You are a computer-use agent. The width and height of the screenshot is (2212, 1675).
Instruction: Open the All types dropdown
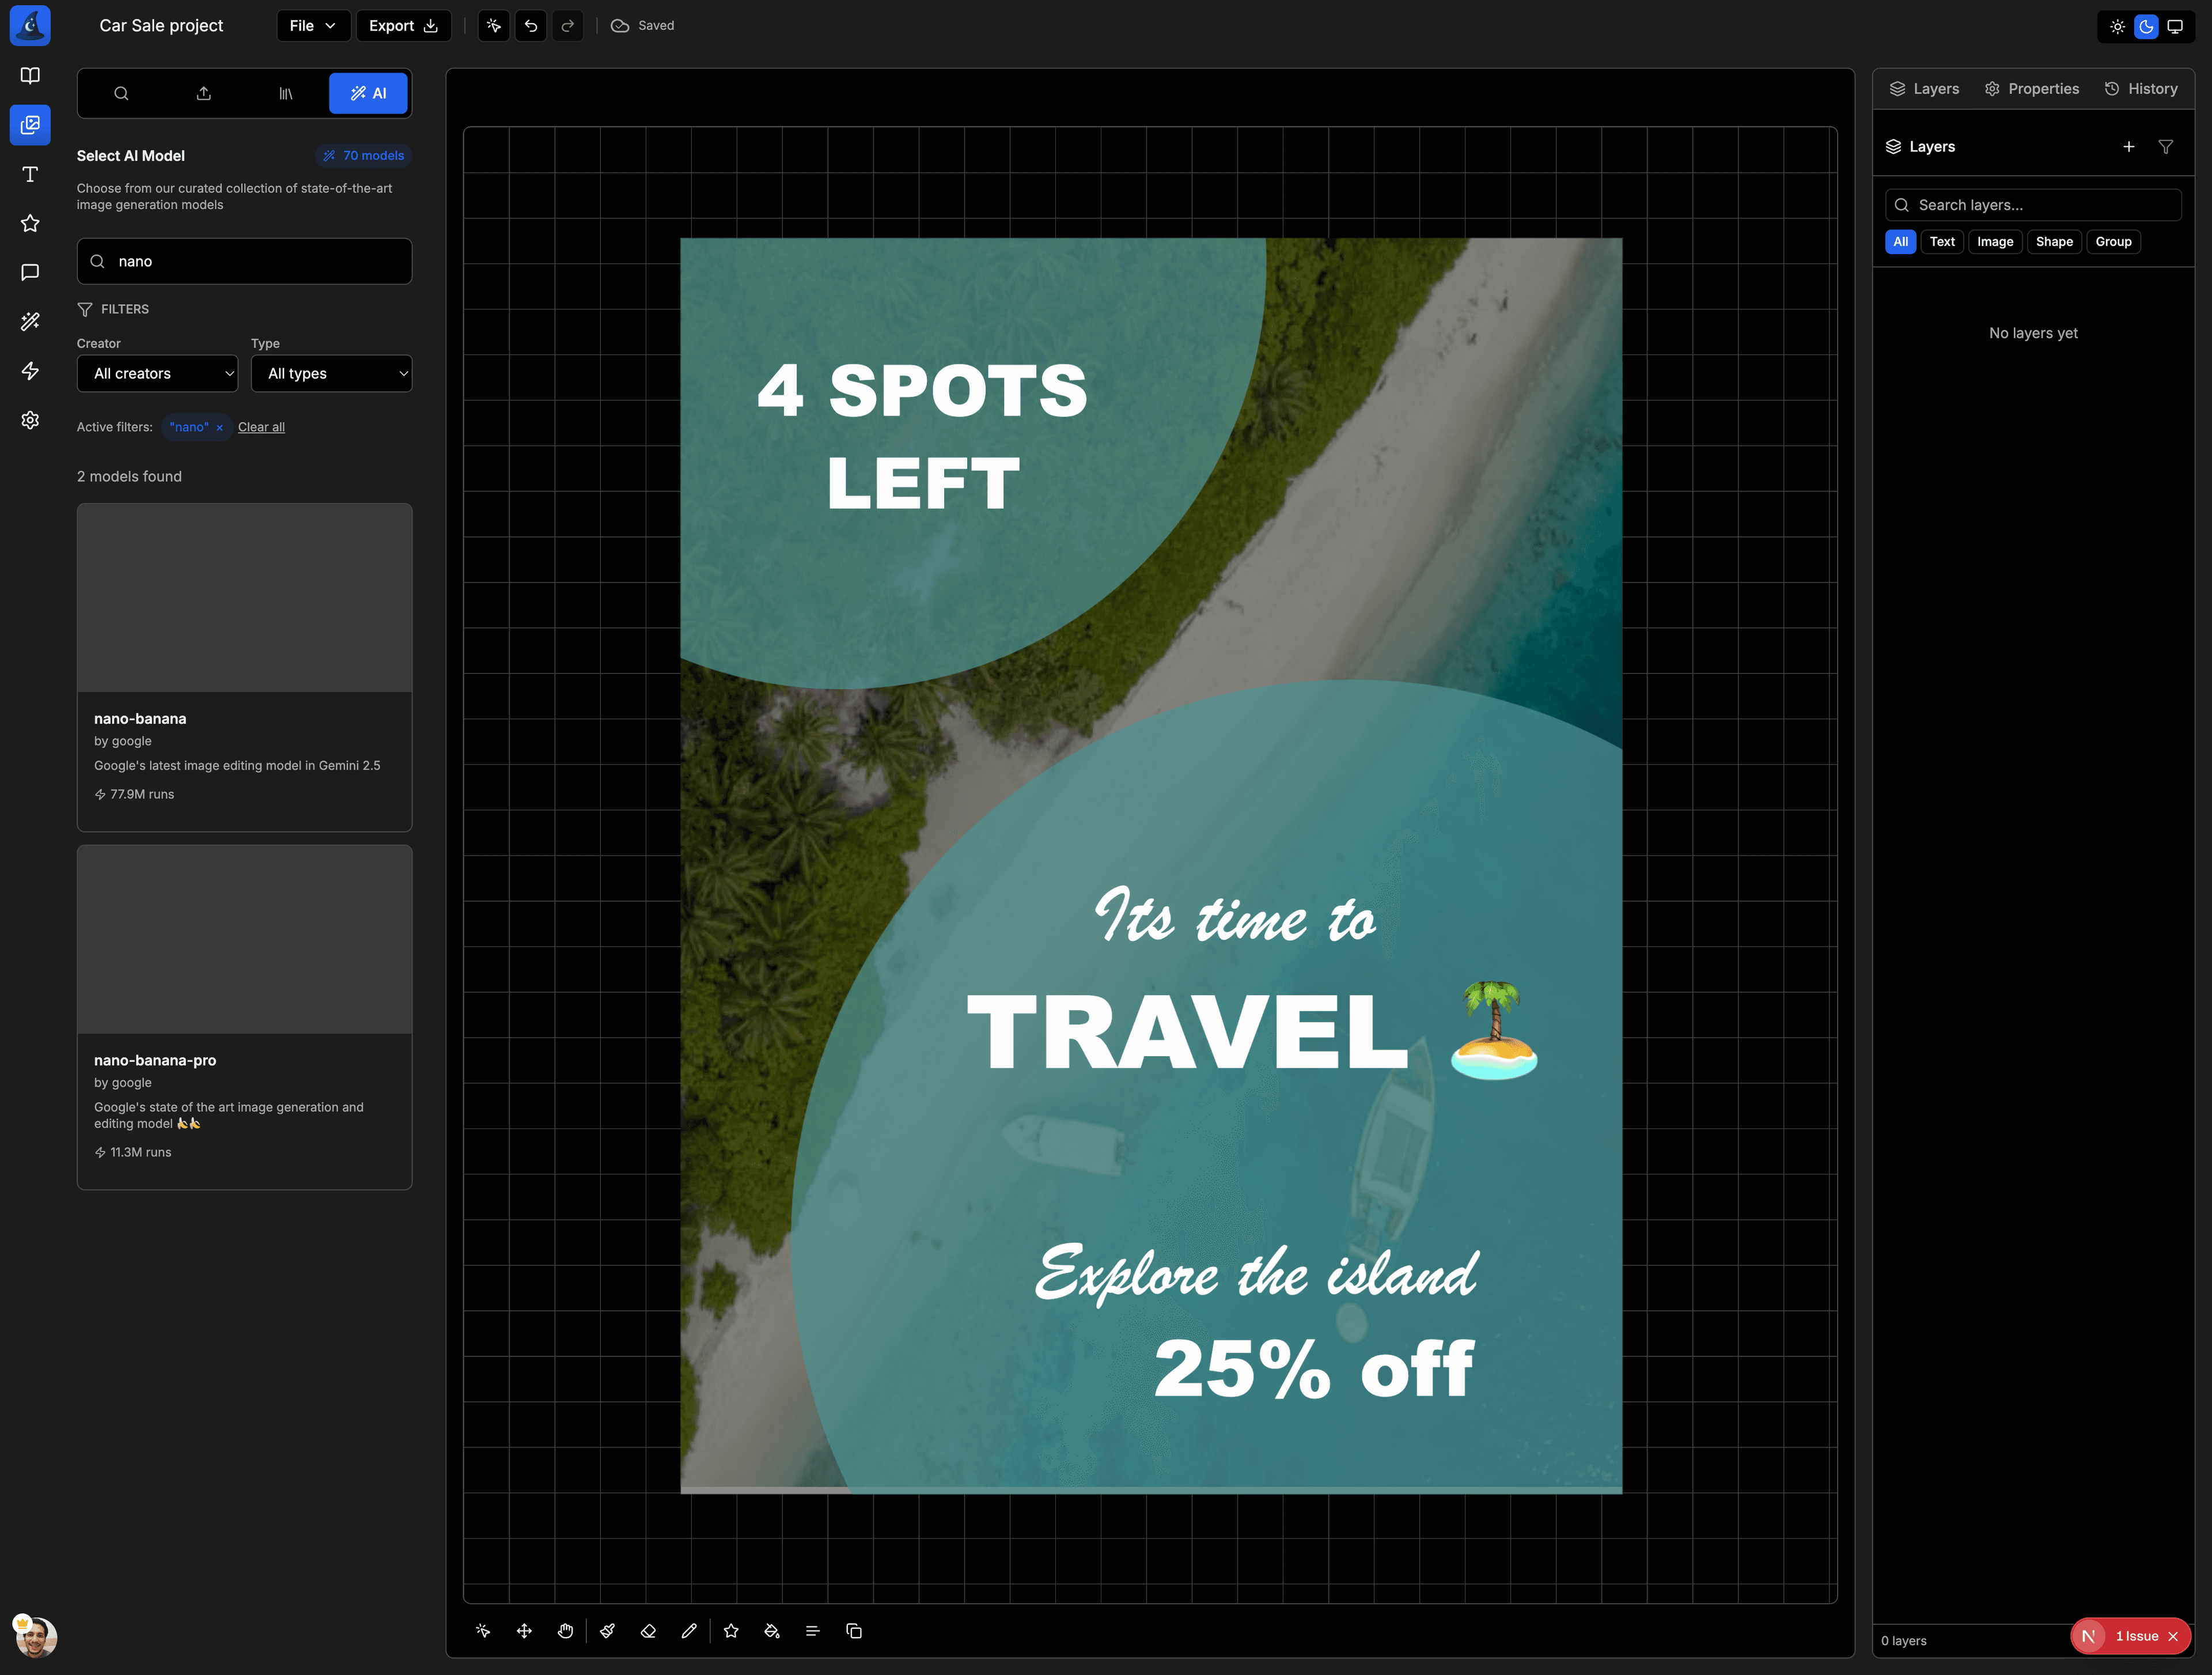click(332, 373)
